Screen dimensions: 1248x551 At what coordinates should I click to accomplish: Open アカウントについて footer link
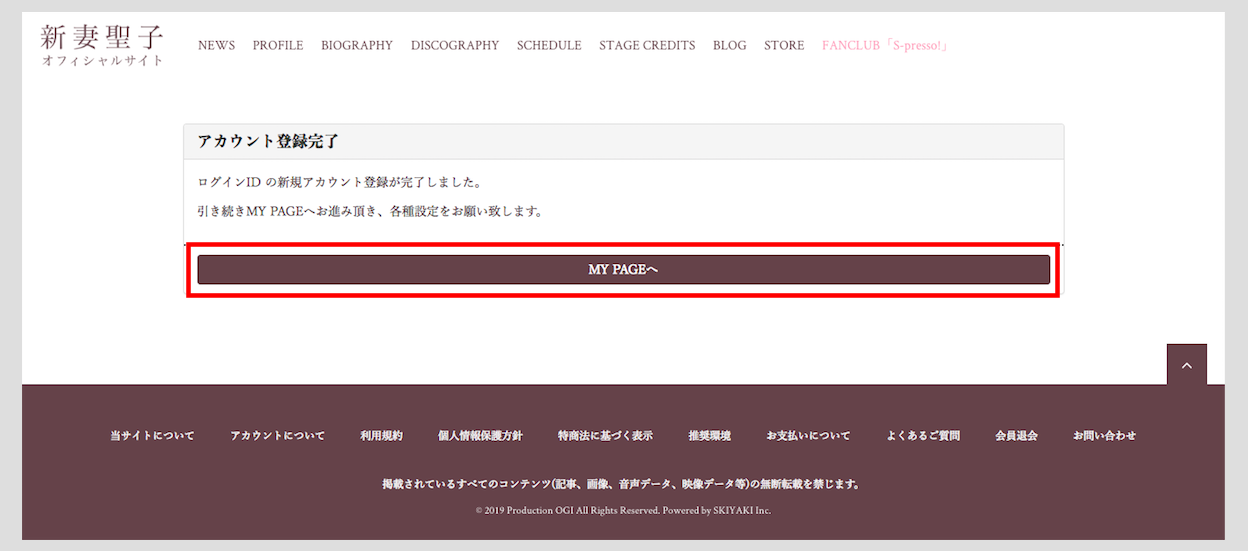point(277,436)
